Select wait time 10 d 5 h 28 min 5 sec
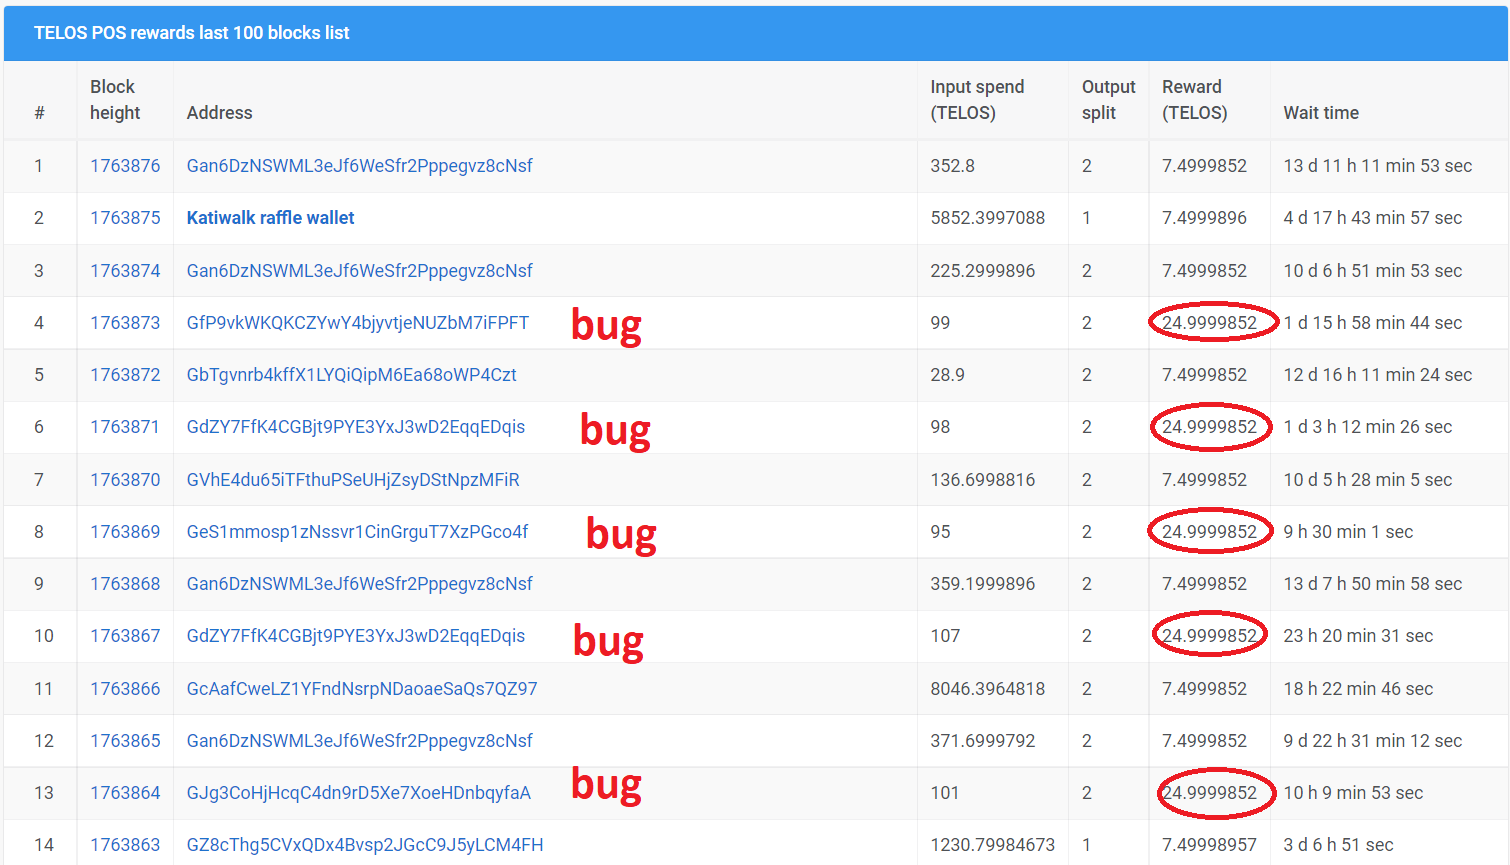The image size is (1510, 865). coord(1367,480)
